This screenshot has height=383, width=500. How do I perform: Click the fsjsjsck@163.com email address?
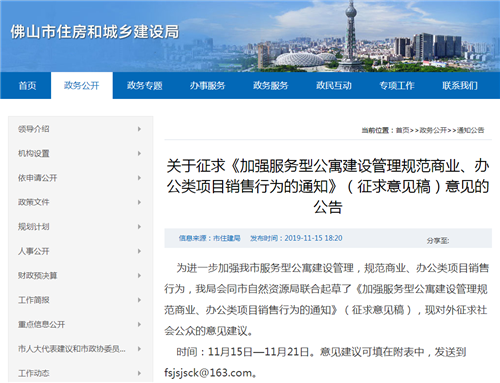[208, 373]
